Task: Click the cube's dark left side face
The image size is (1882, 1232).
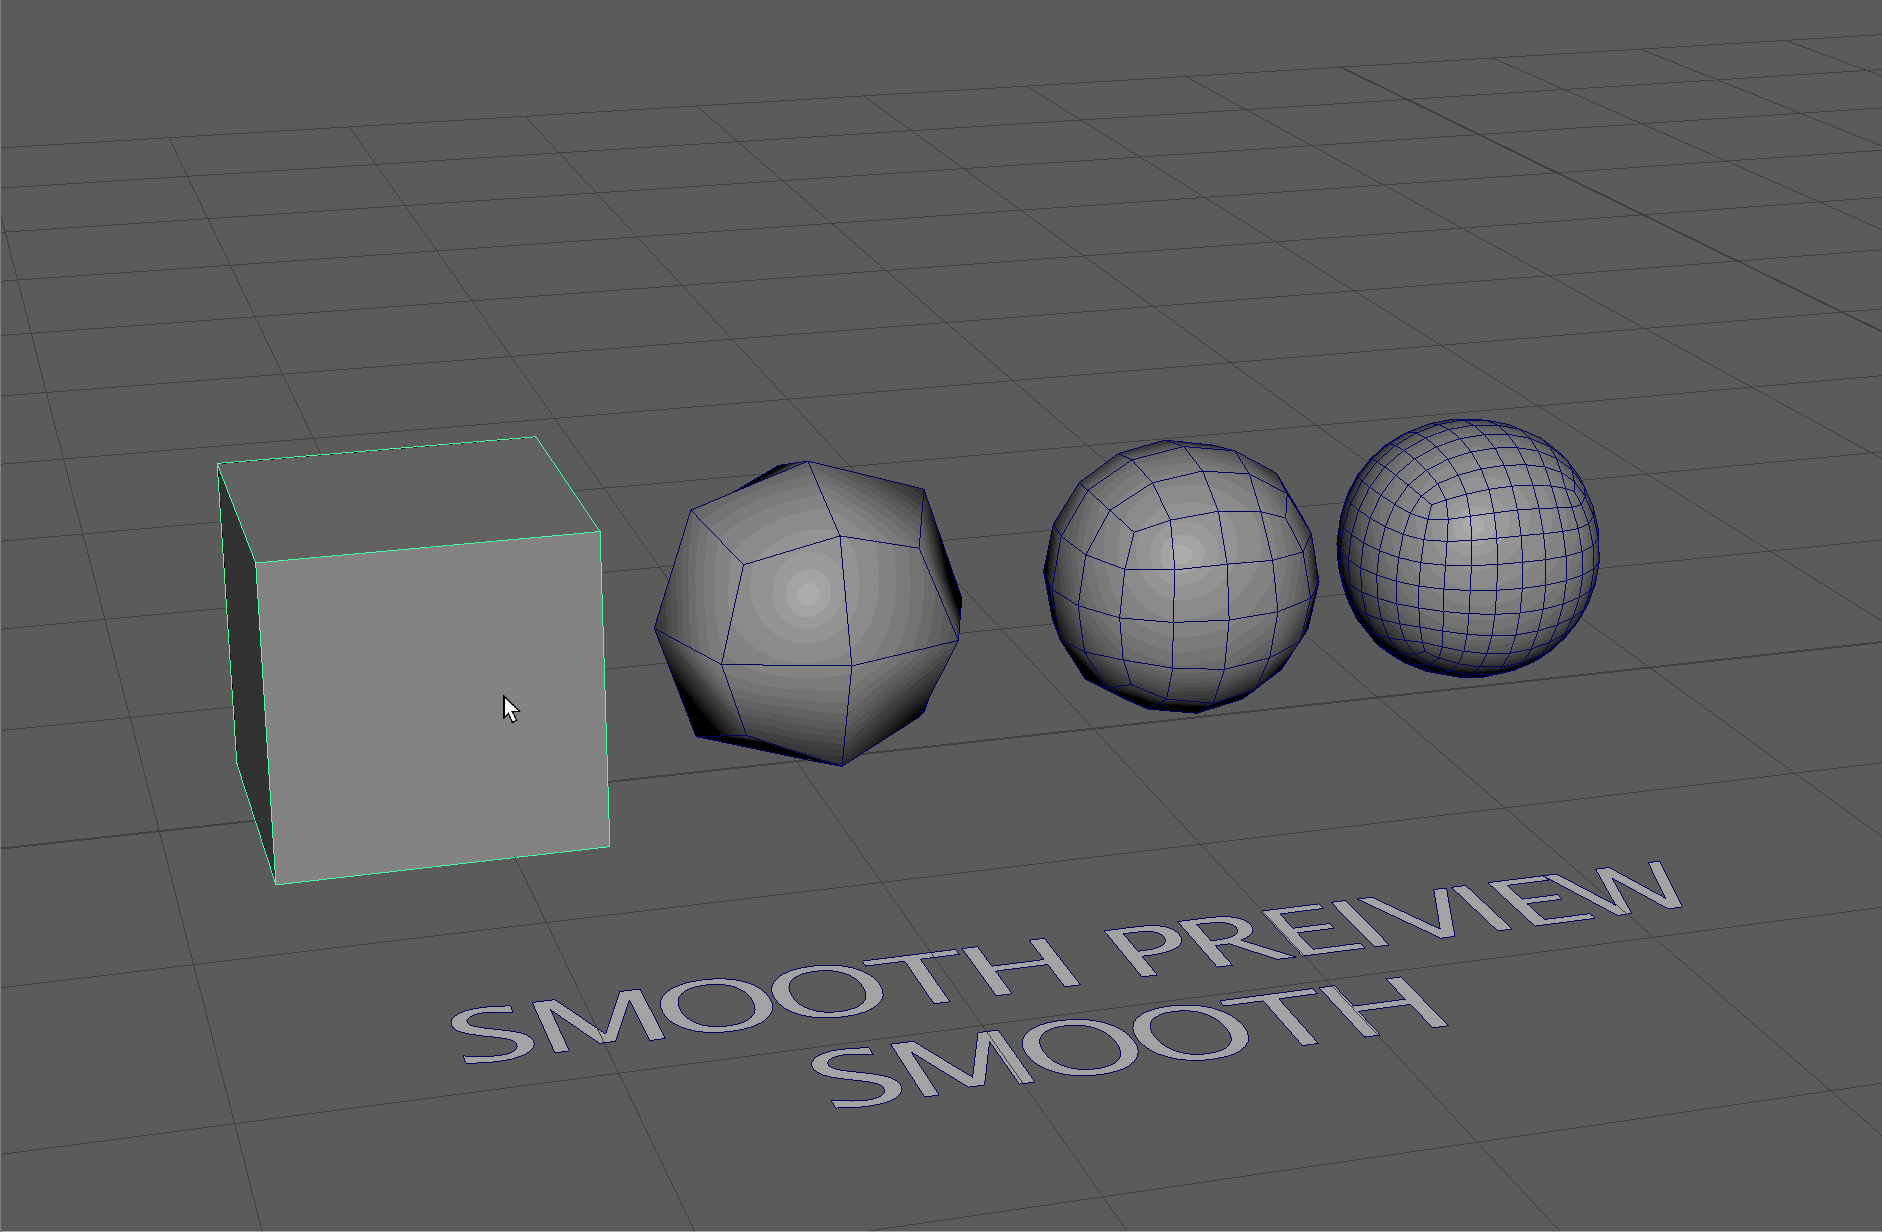Action: pyautogui.click(x=244, y=660)
